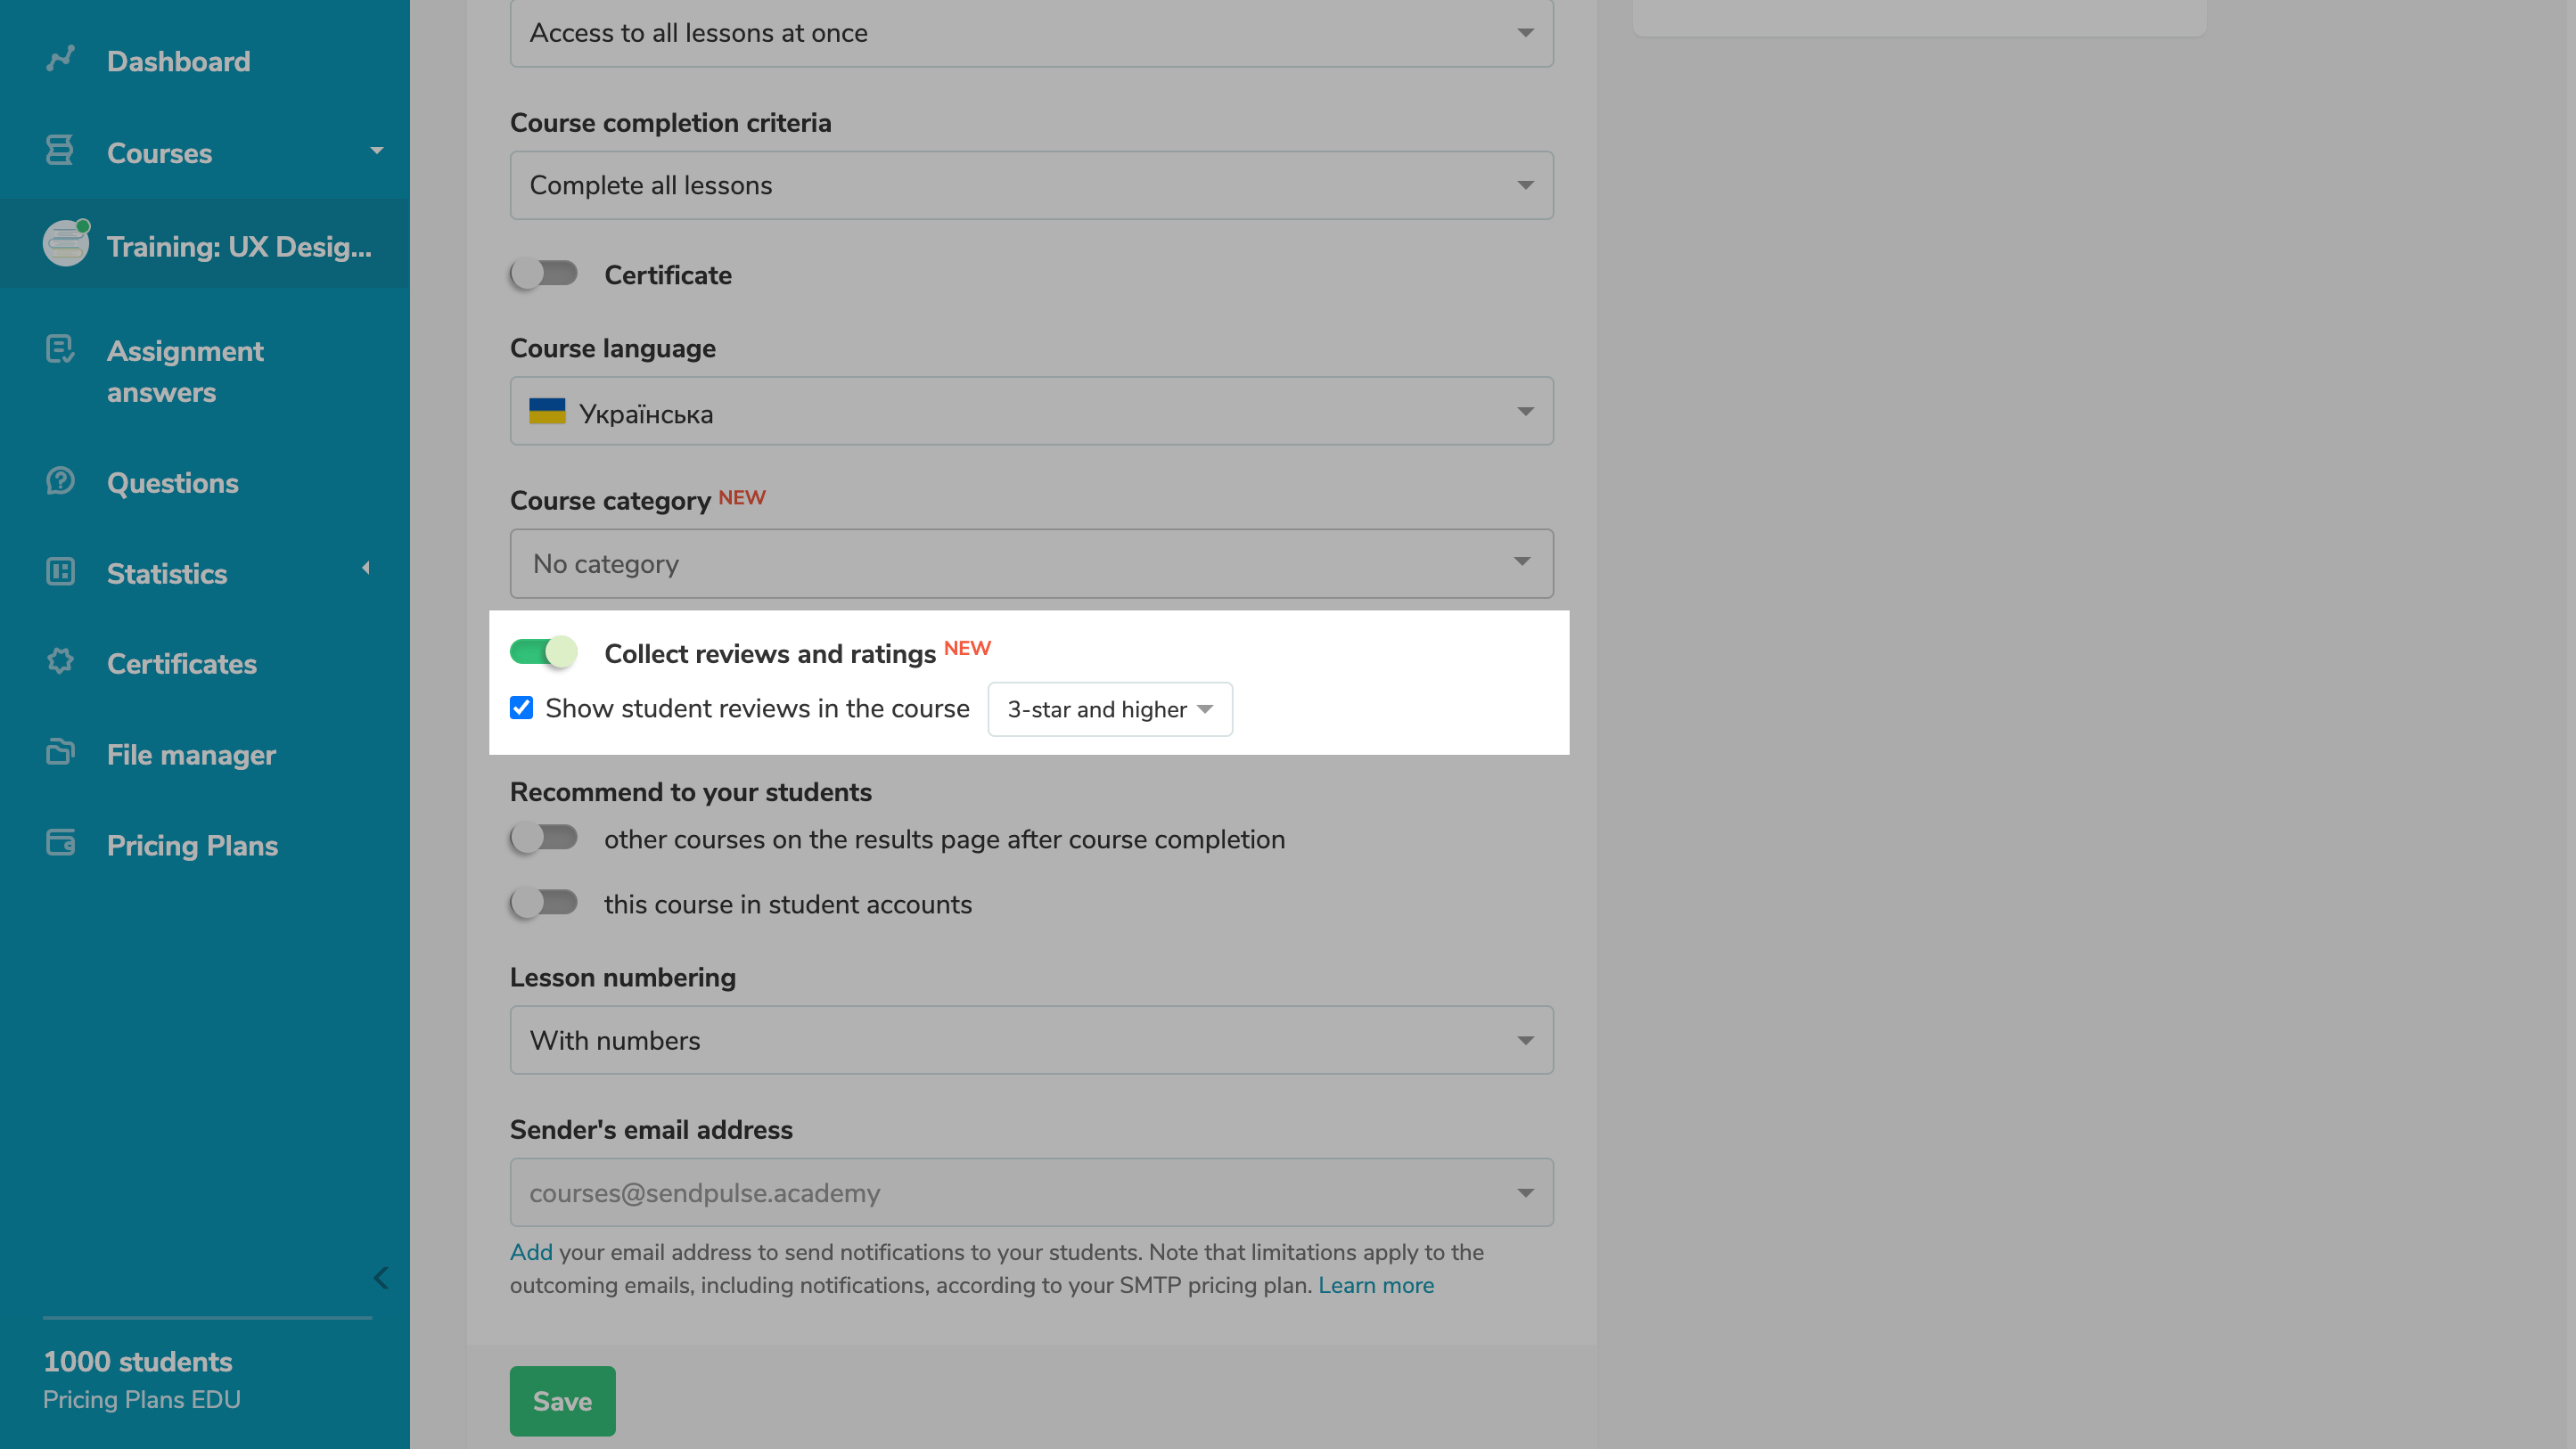2576x1449 pixels.
Task: Click the Questions bubble icon
Action: point(60,481)
